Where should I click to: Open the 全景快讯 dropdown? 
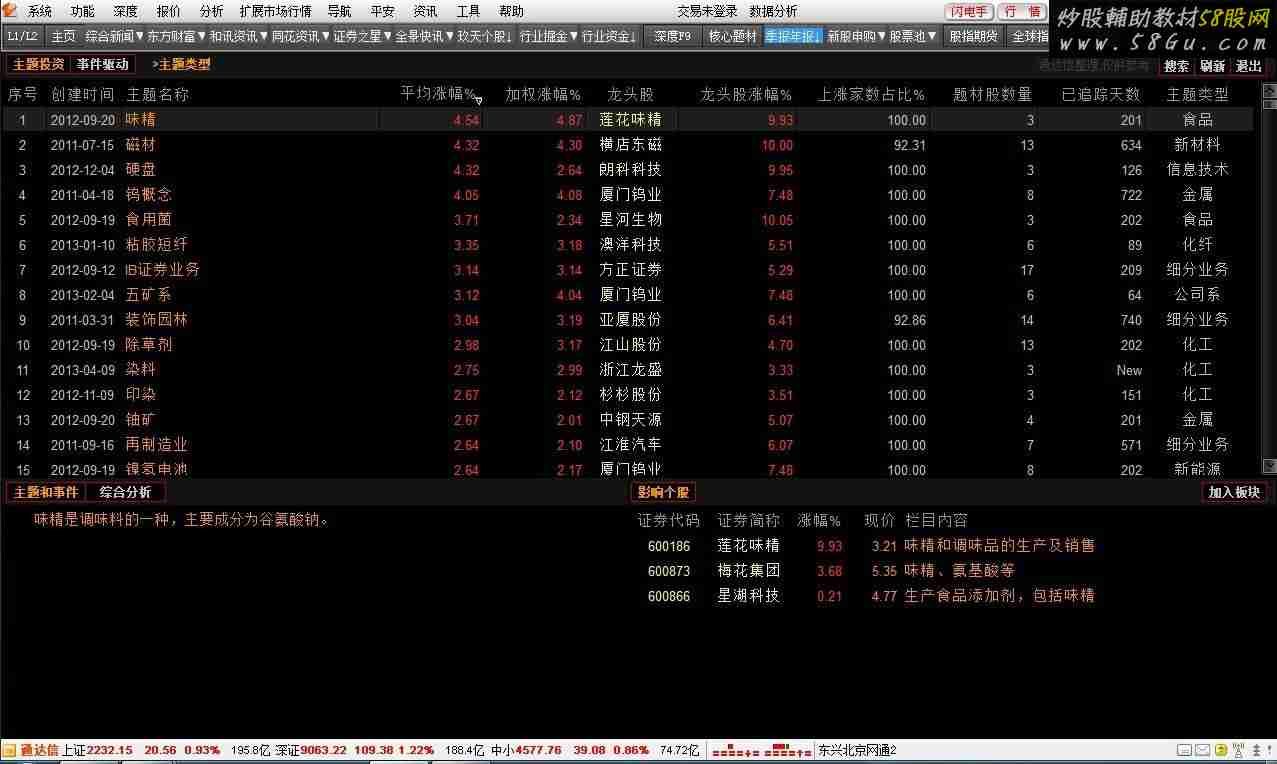[x=424, y=36]
